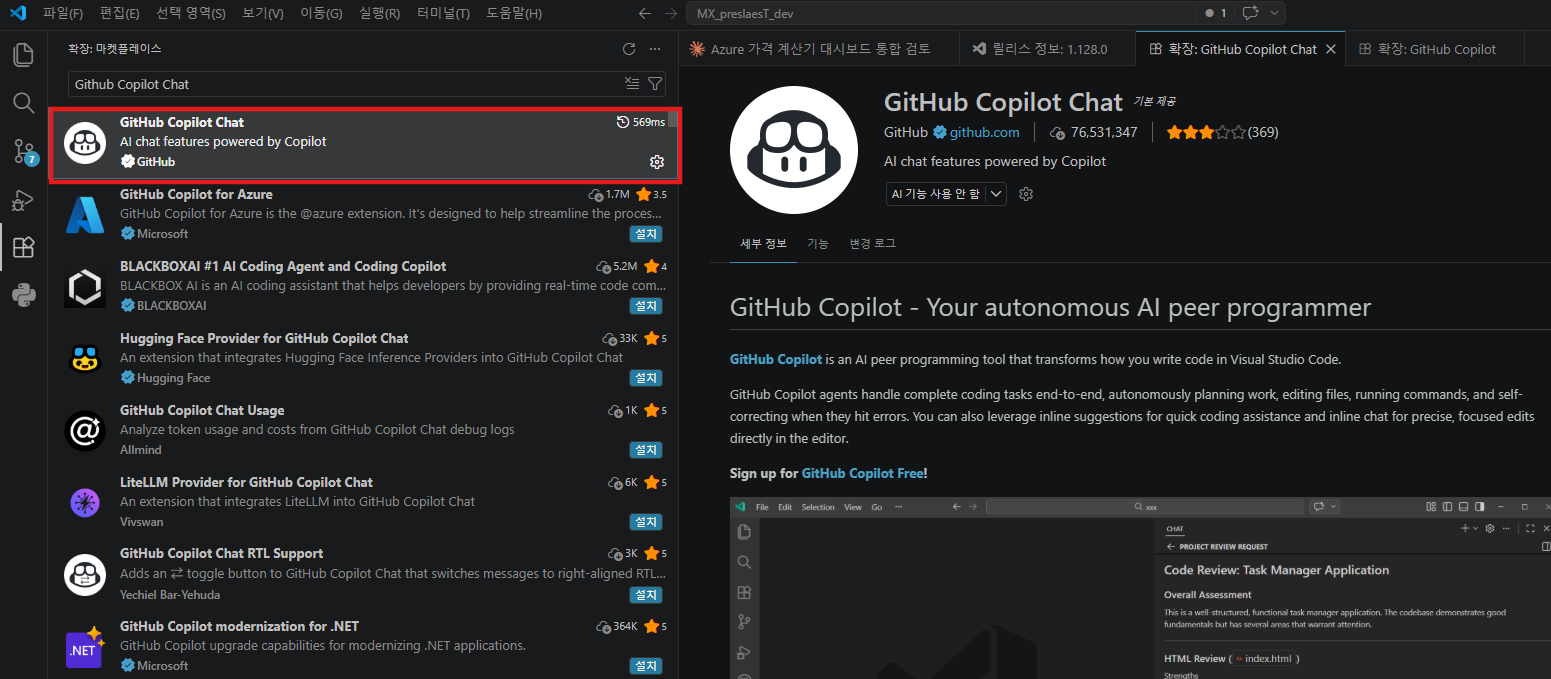Click the Go Back arrow in title bar

pos(645,14)
